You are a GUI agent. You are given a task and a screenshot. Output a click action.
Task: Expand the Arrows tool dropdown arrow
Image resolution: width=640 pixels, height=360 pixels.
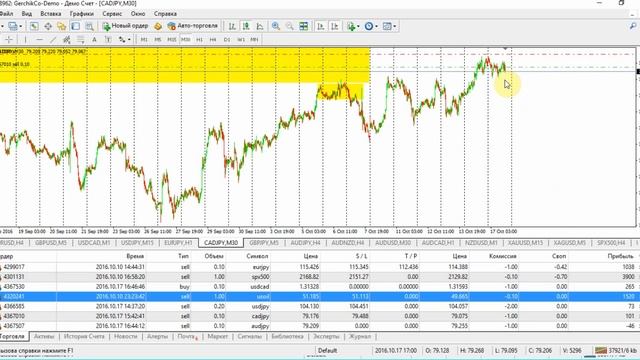[129, 40]
